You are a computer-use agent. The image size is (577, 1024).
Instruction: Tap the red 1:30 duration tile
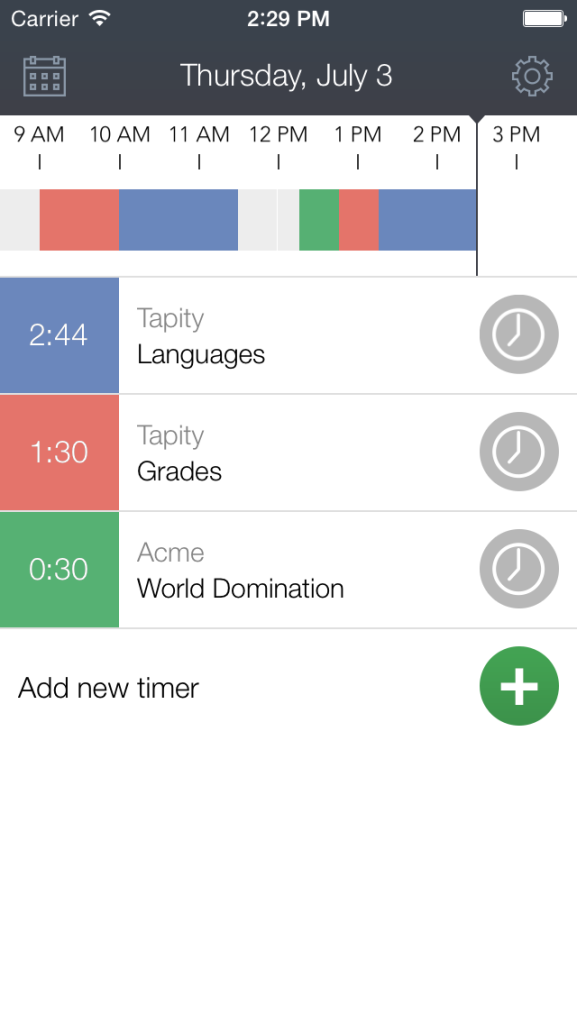pos(59,452)
